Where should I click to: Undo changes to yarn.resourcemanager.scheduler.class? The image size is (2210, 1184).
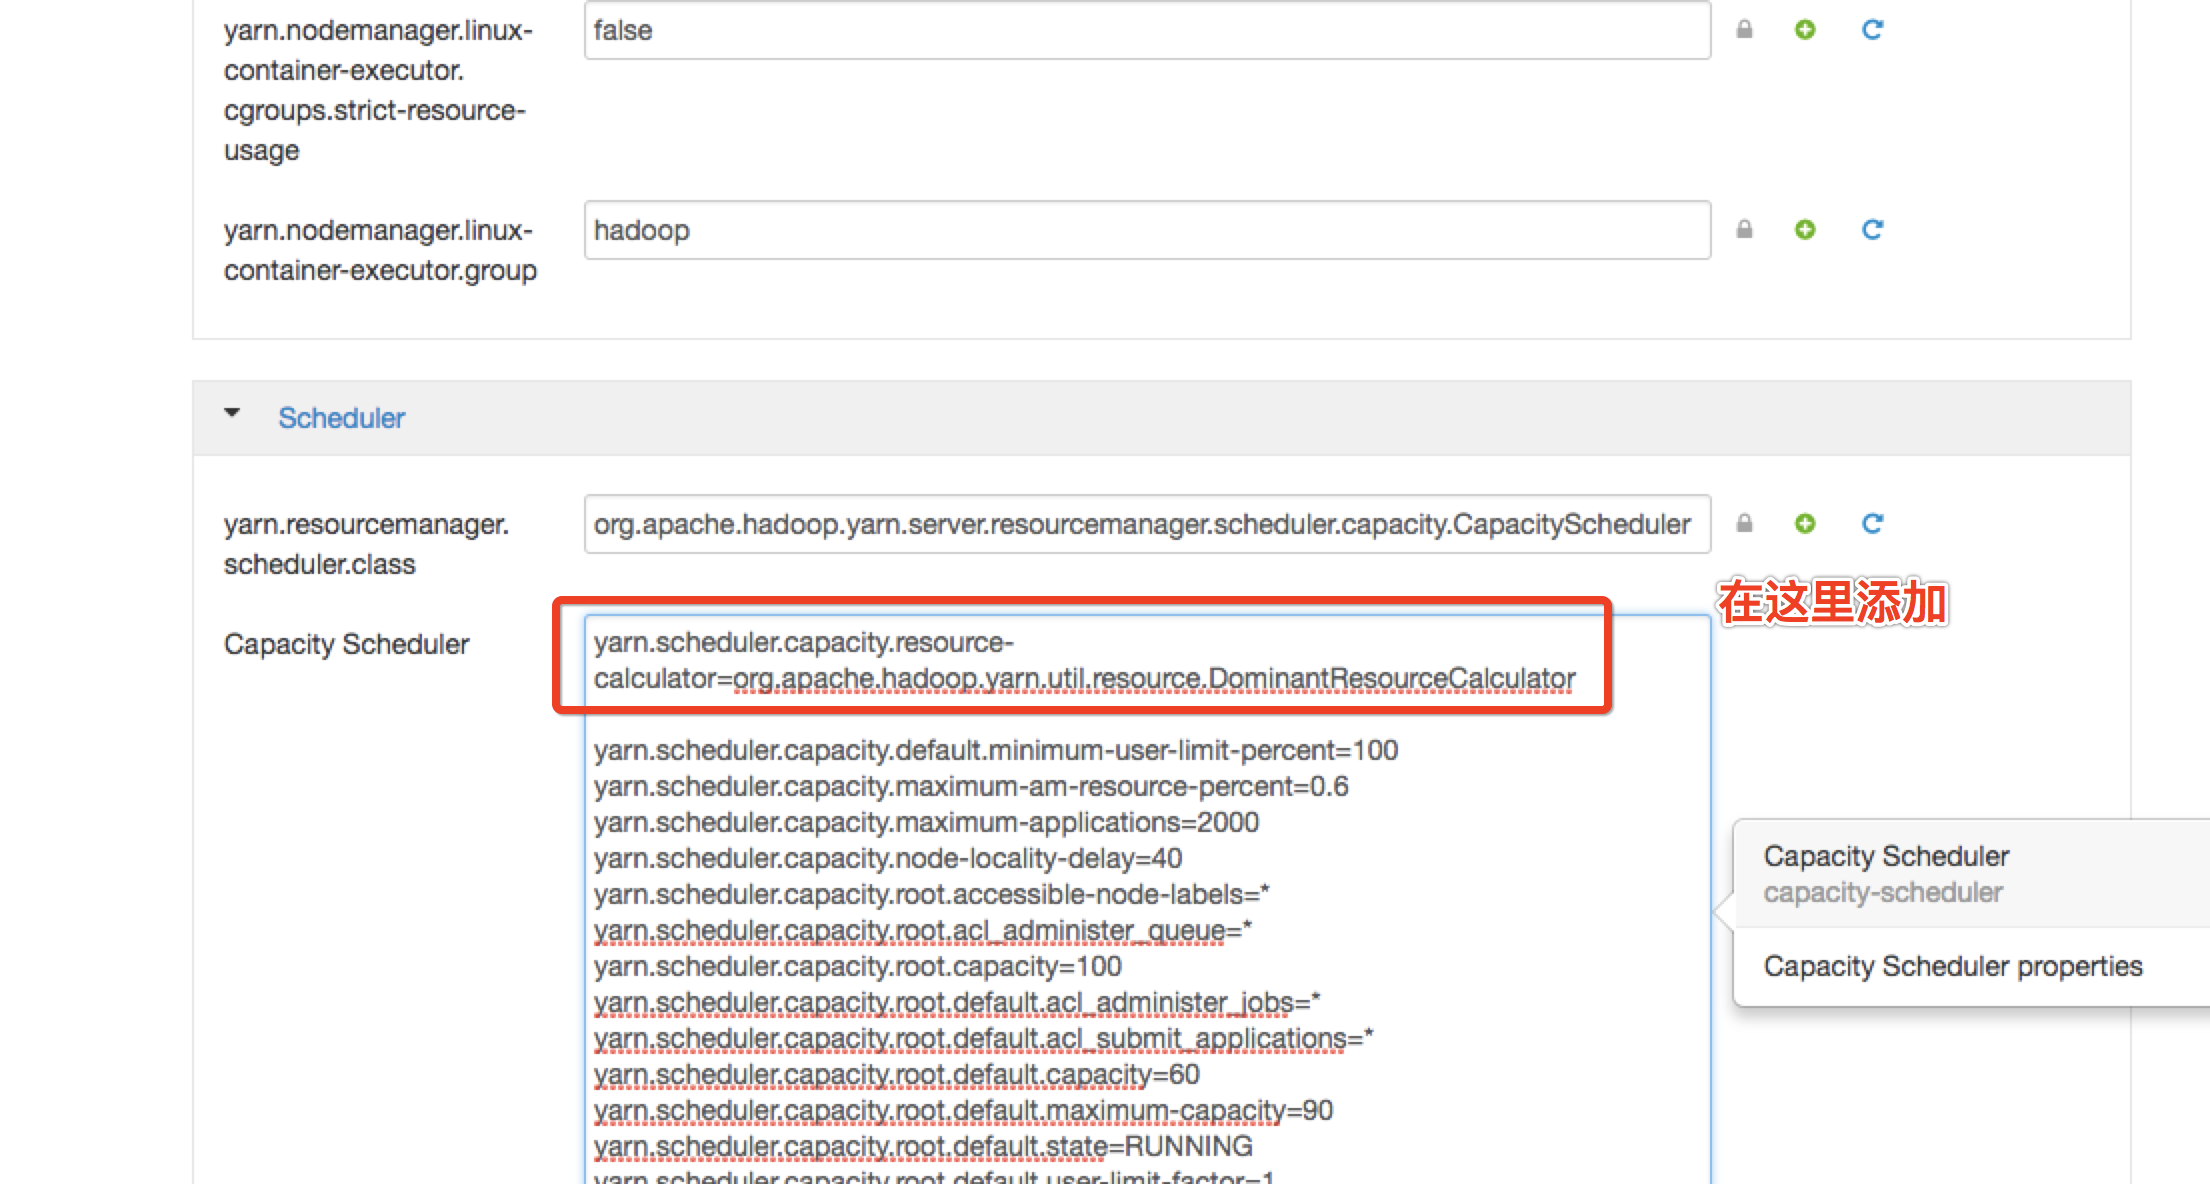pyautogui.click(x=1870, y=523)
